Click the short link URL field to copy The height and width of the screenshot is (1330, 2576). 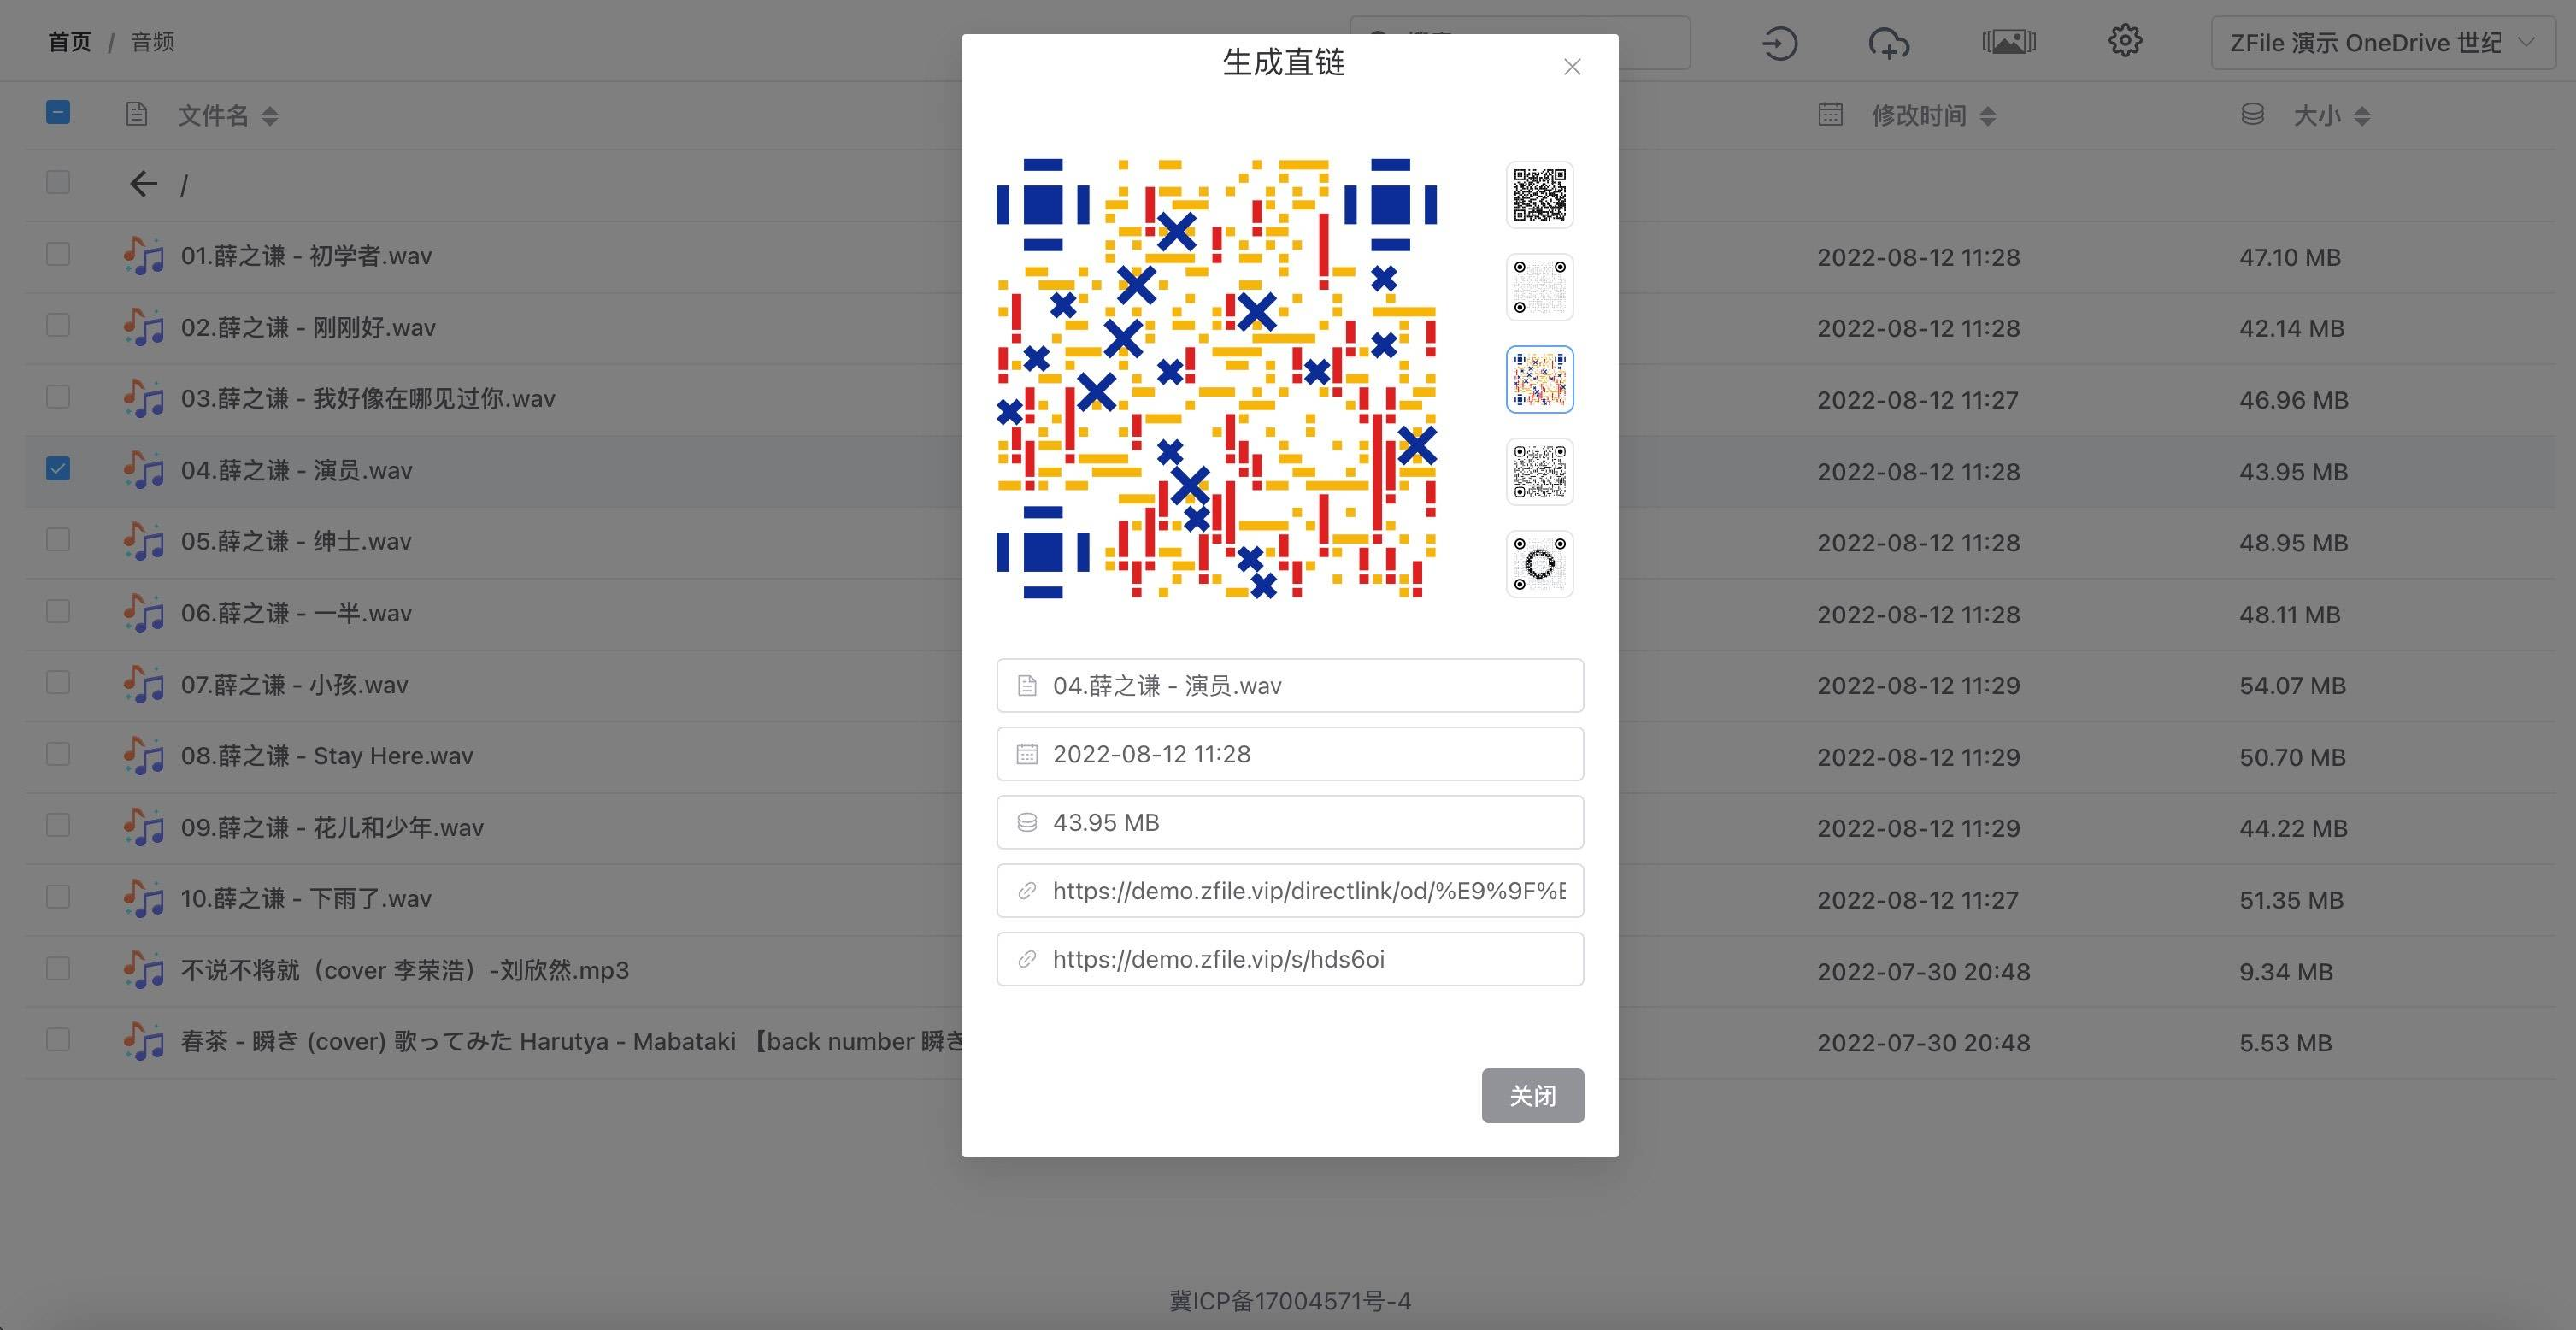(1289, 958)
